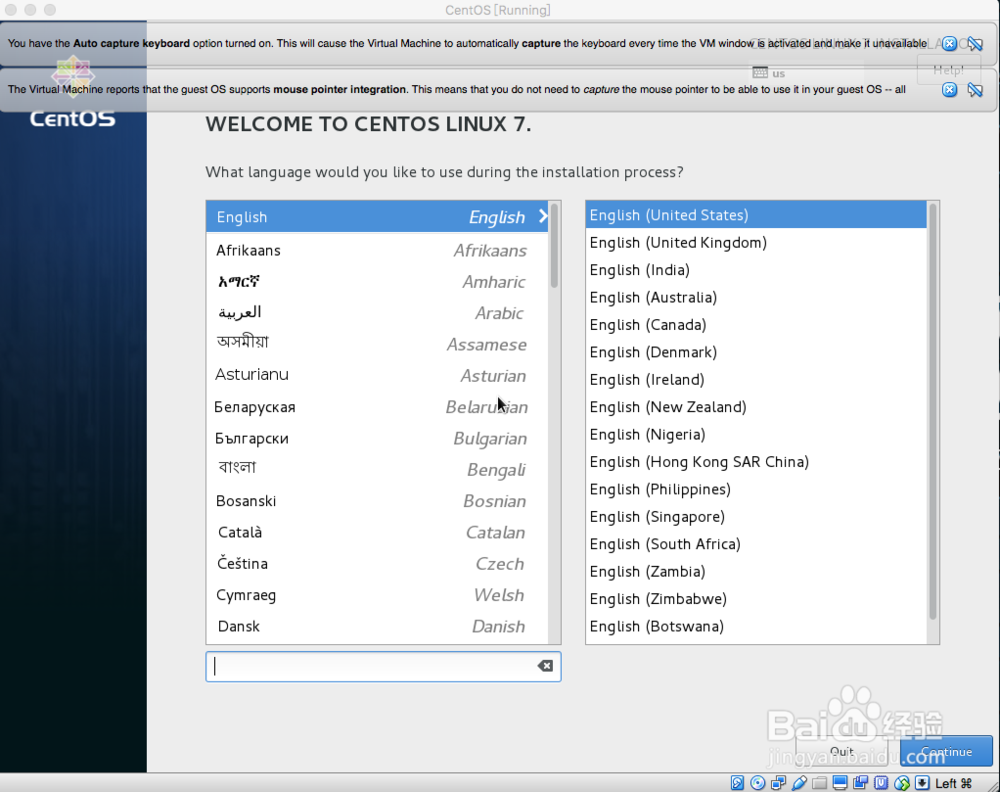This screenshot has width=1000, height=792.
Task: Select Čeština in the language list
Action: click(x=377, y=563)
